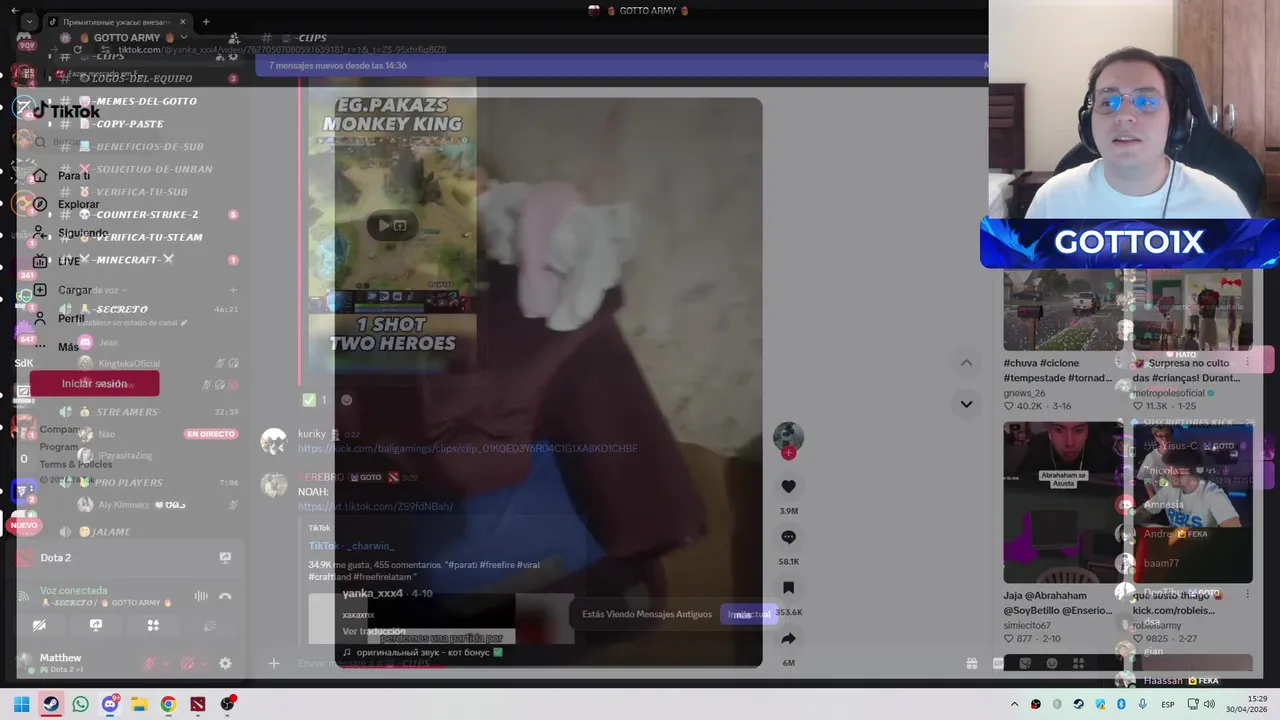Share the TikTok video with arrow icon
This screenshot has width=1280, height=720.
coord(788,639)
